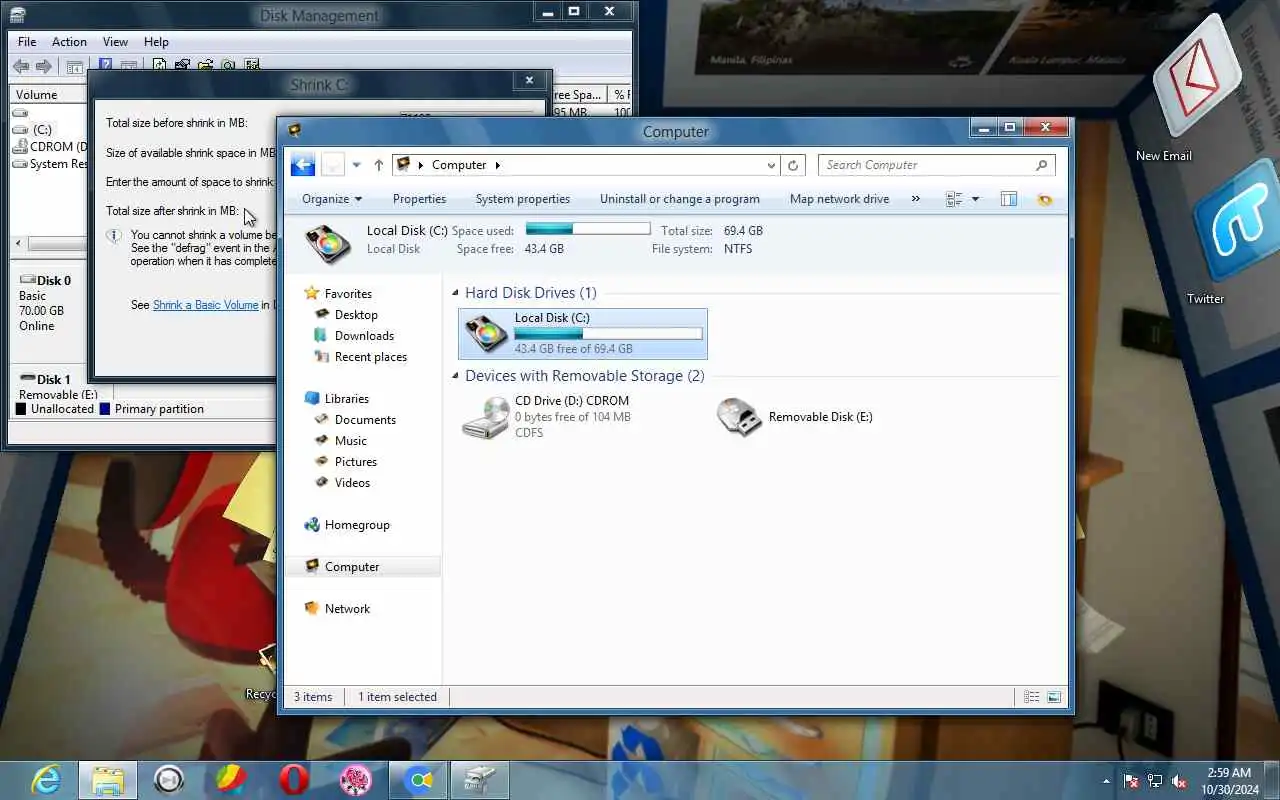Viewport: 1280px width, 800px height.
Task: Open File Explorer taskbar button
Action: pos(108,780)
